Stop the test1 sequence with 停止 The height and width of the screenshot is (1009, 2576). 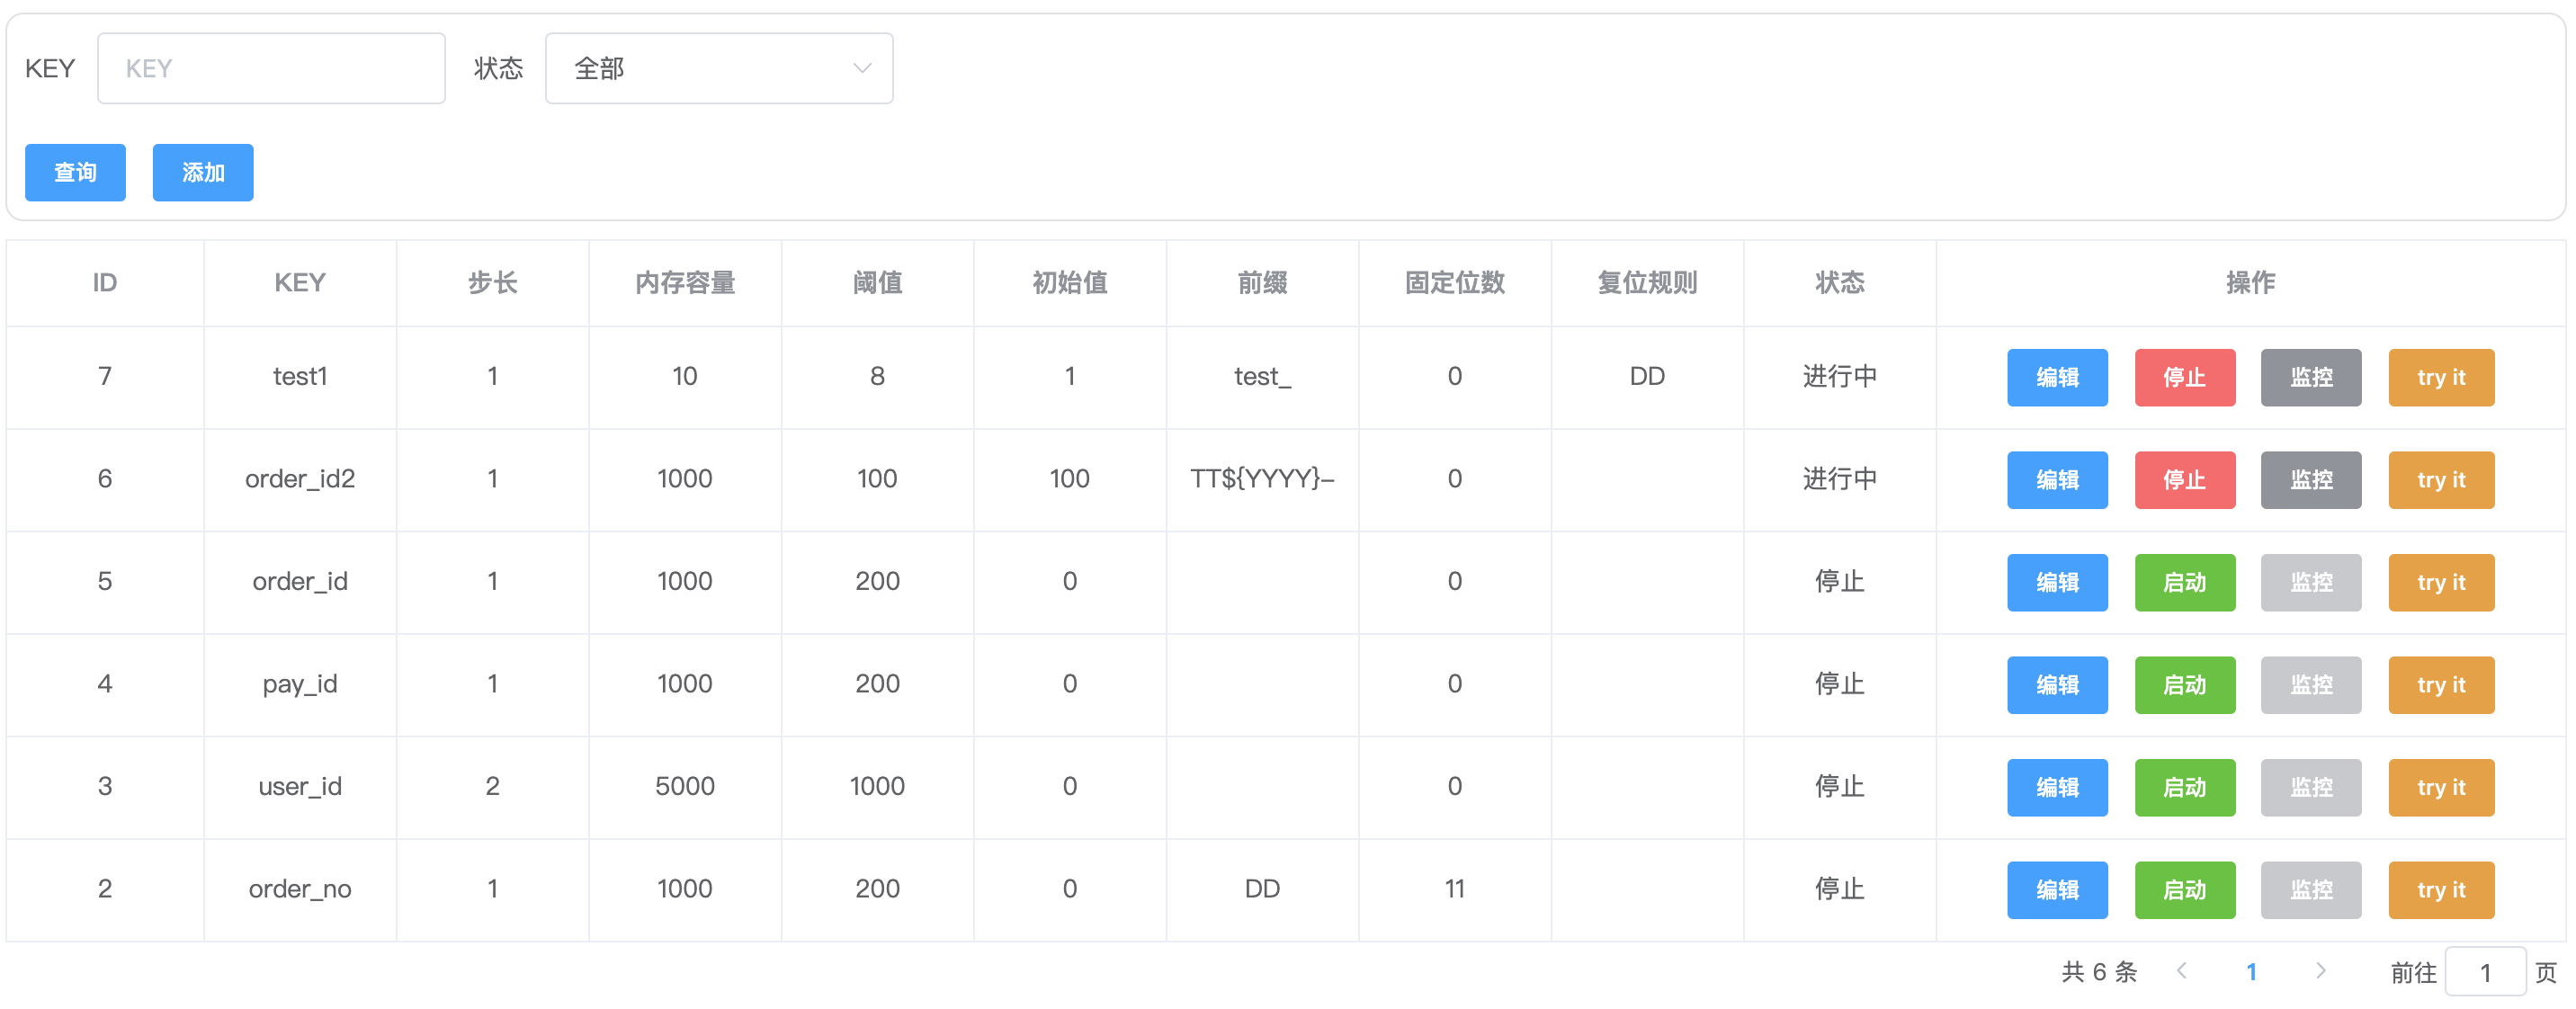click(x=2184, y=377)
